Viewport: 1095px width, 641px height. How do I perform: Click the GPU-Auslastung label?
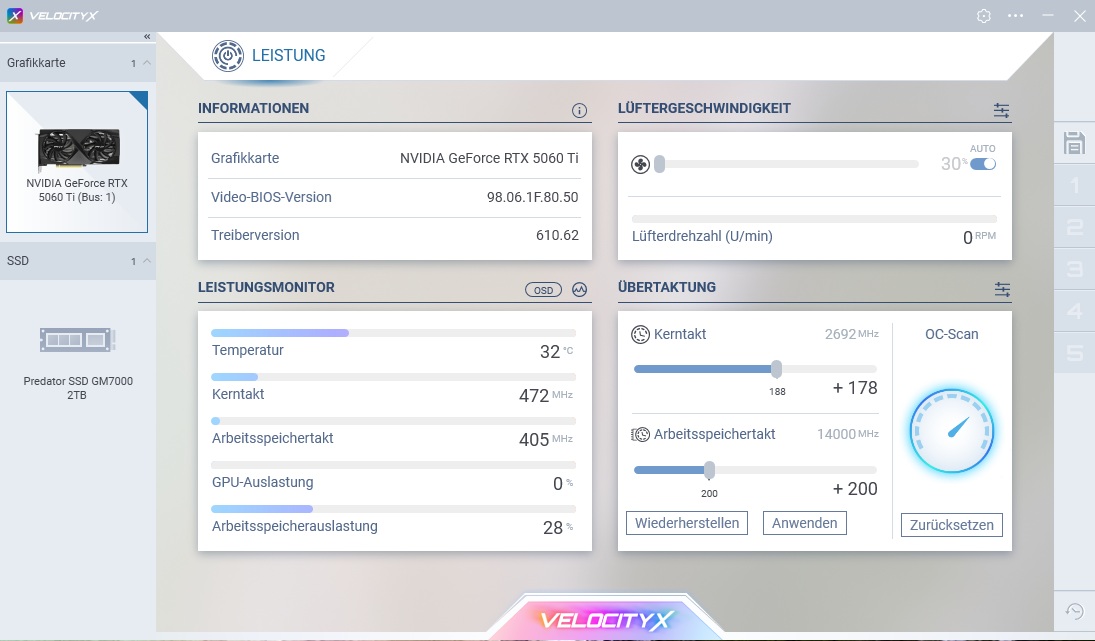pyautogui.click(x=263, y=482)
